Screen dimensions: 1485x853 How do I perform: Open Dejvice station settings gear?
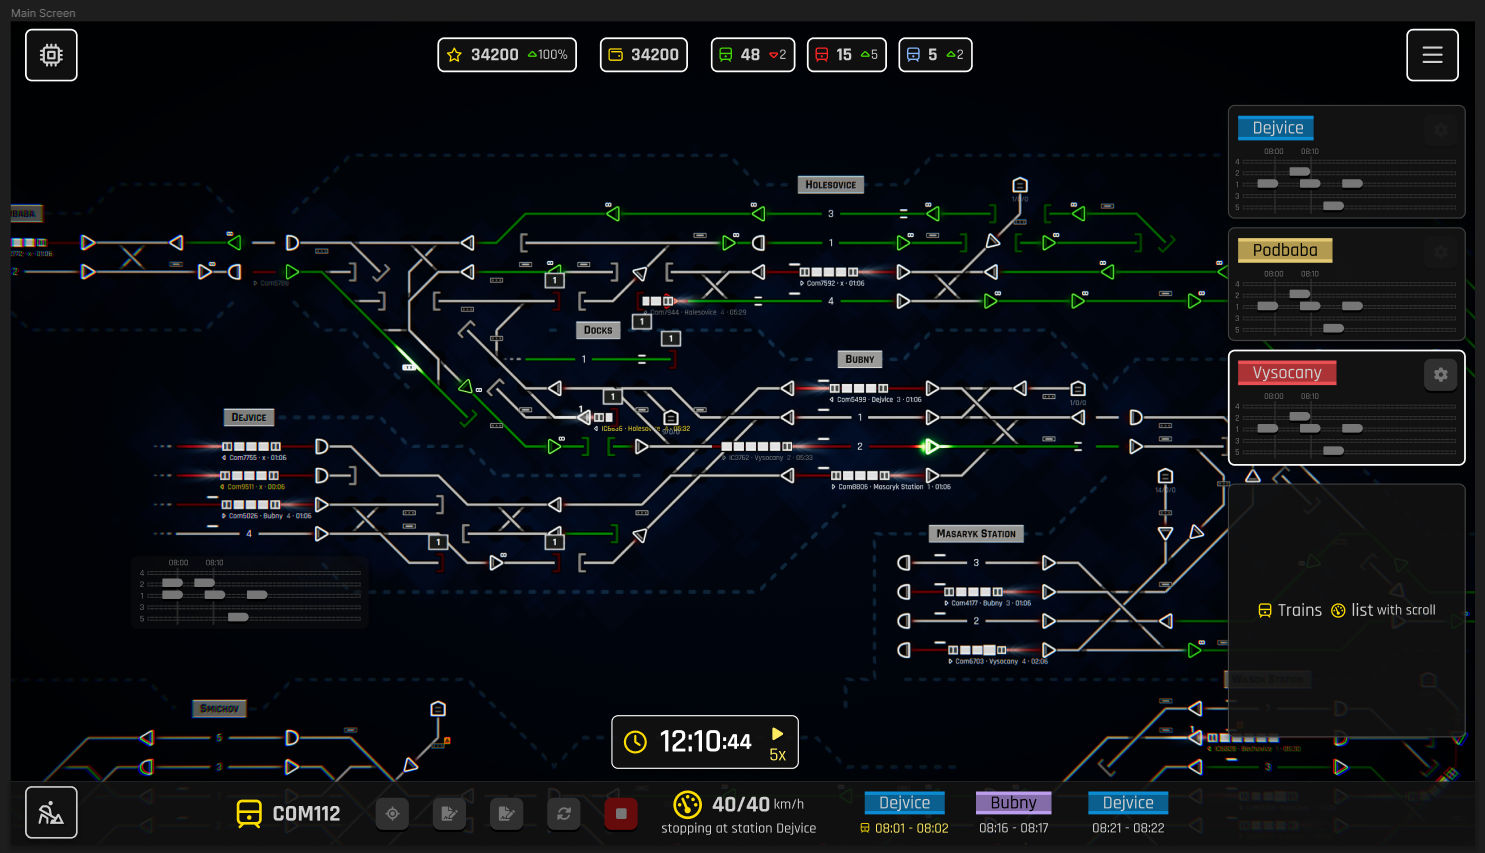1440,129
